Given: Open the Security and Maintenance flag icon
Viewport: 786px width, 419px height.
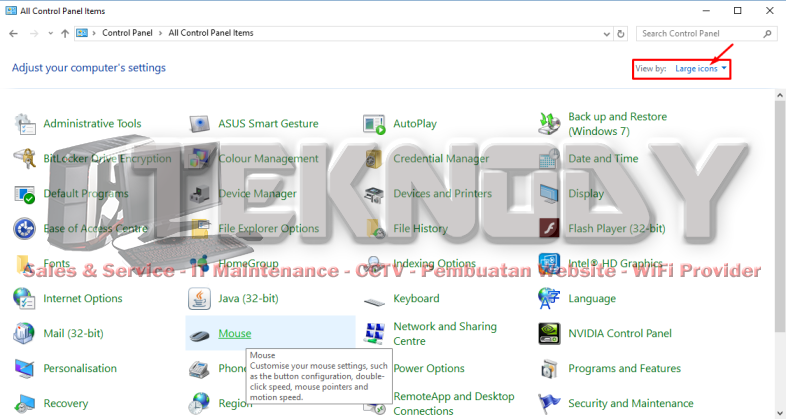Looking at the screenshot, I should coord(549,403).
